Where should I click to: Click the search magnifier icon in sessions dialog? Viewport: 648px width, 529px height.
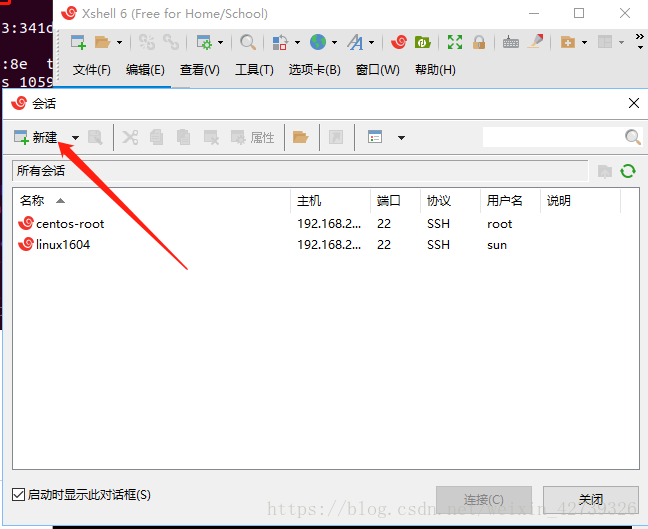(x=632, y=137)
